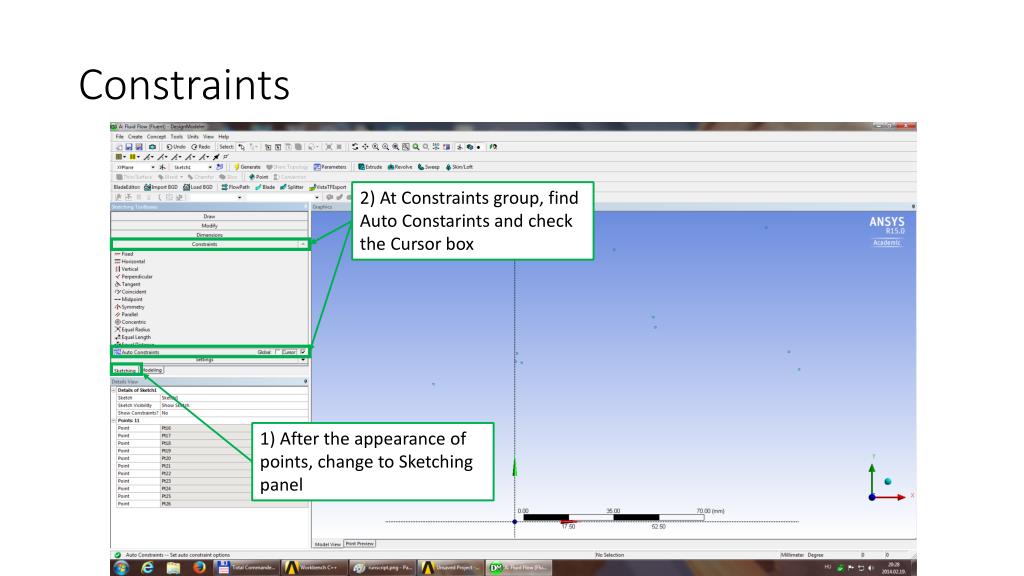Viewport: 1024px width, 576px height.
Task: Click the Blade tool
Action: 264,187
